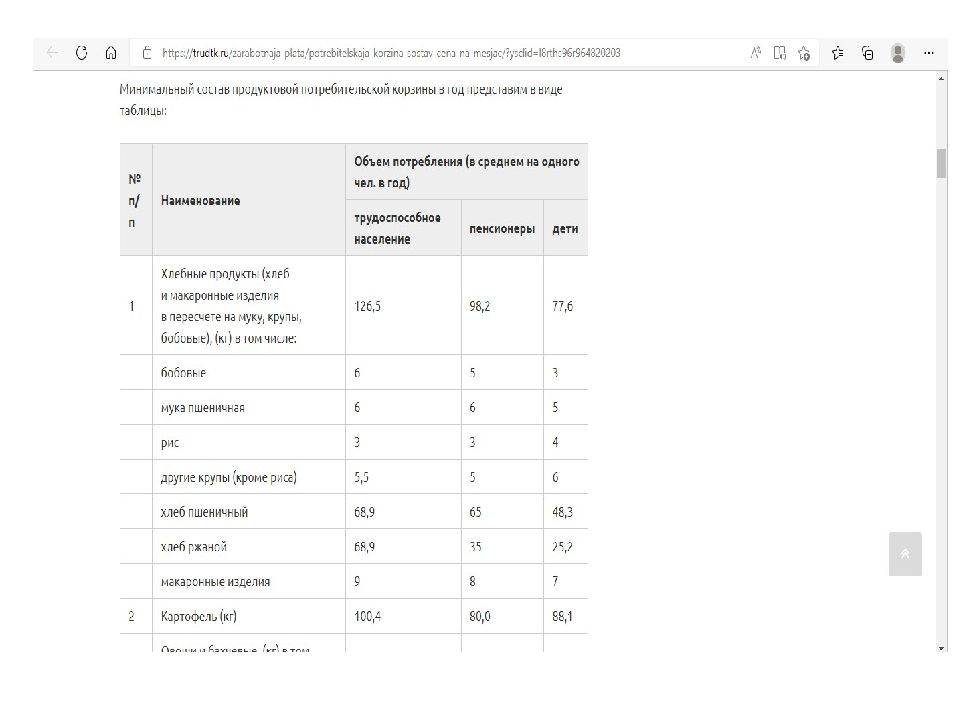Click the trudtk.ru address bar
This screenshot has width=960, height=720.
pos(391,53)
